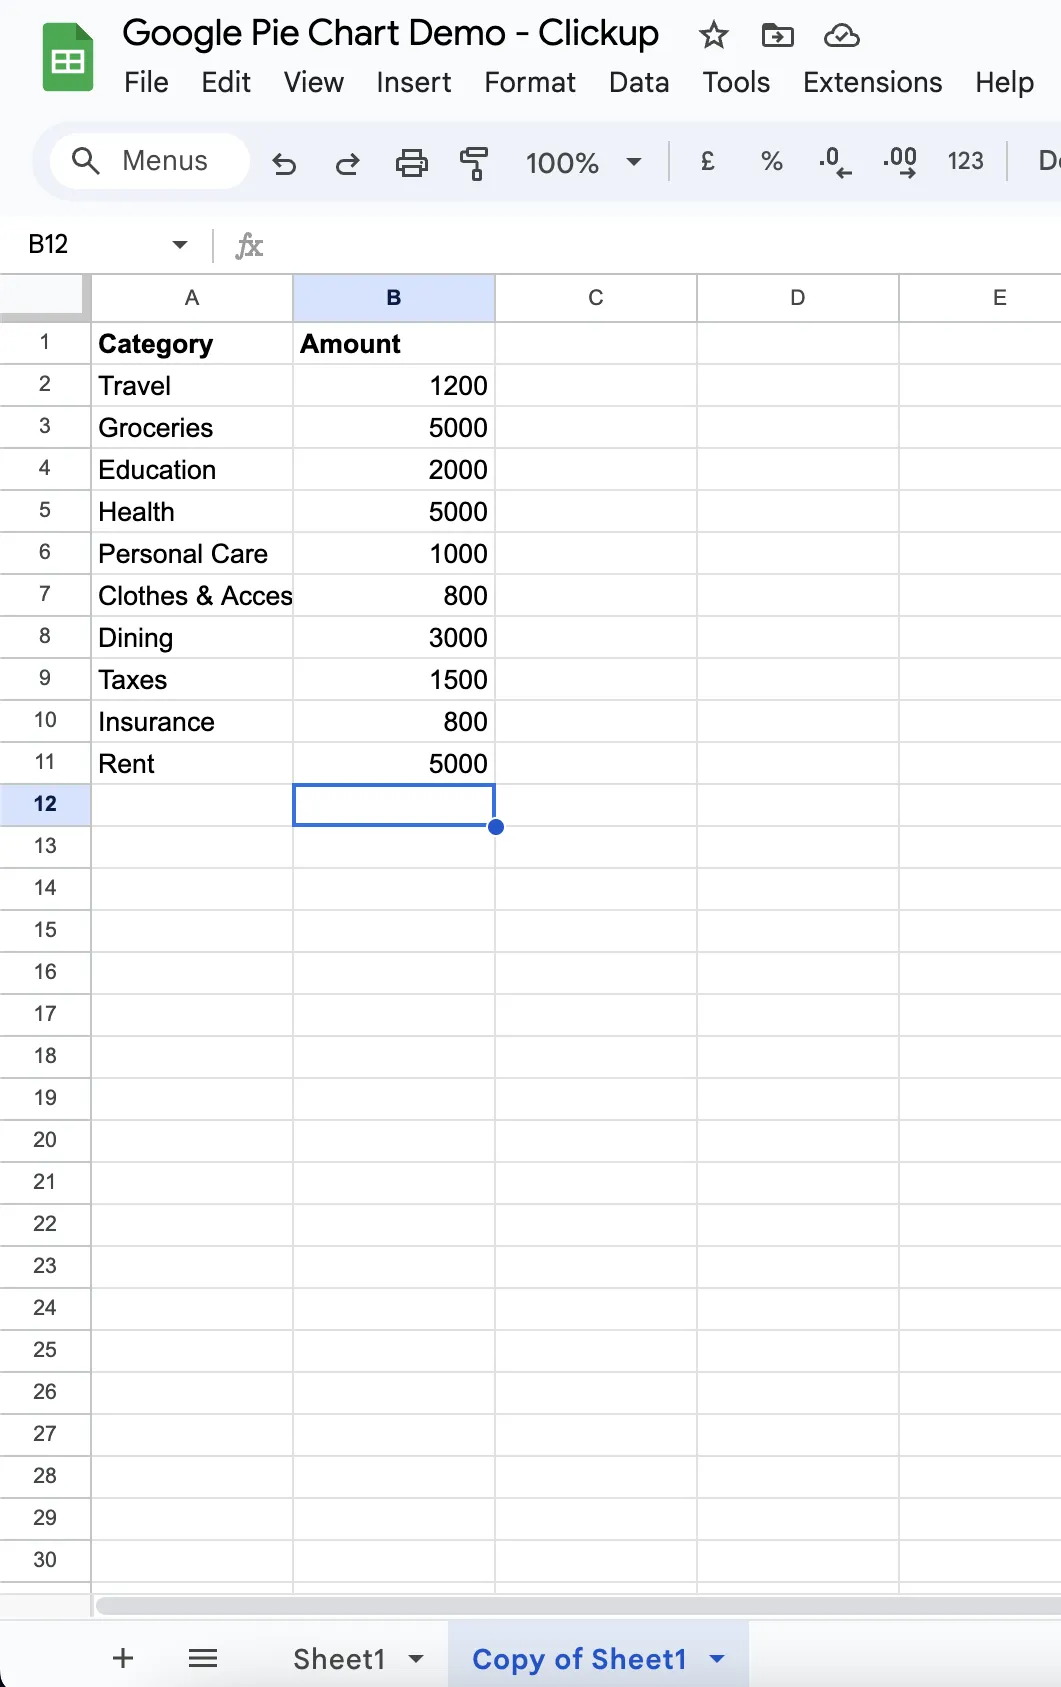Show all sheets list button
1061x1687 pixels.
(203, 1659)
